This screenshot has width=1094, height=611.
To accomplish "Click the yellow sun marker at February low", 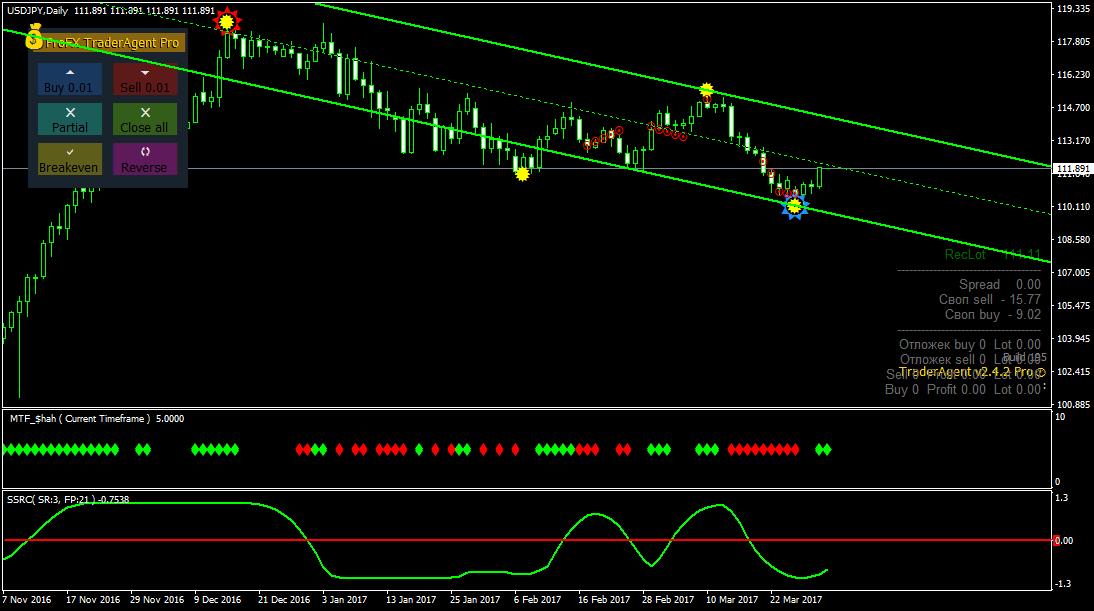I will coord(522,174).
